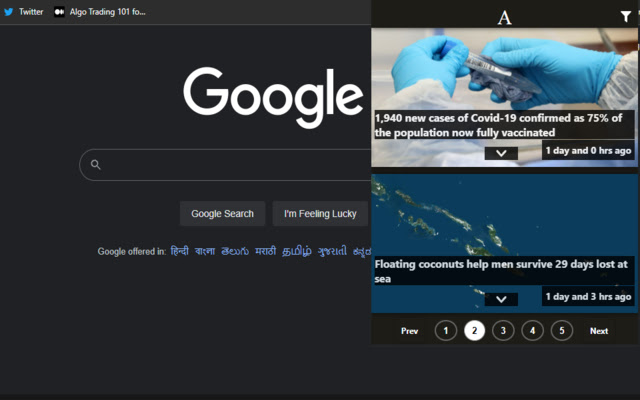Select page 4 in news pagination
This screenshot has width=640, height=400.
pos(532,331)
